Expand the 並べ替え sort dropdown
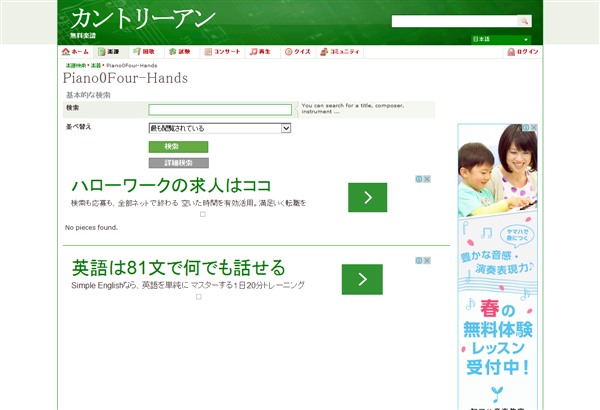The height and width of the screenshot is (410, 600). 220,128
